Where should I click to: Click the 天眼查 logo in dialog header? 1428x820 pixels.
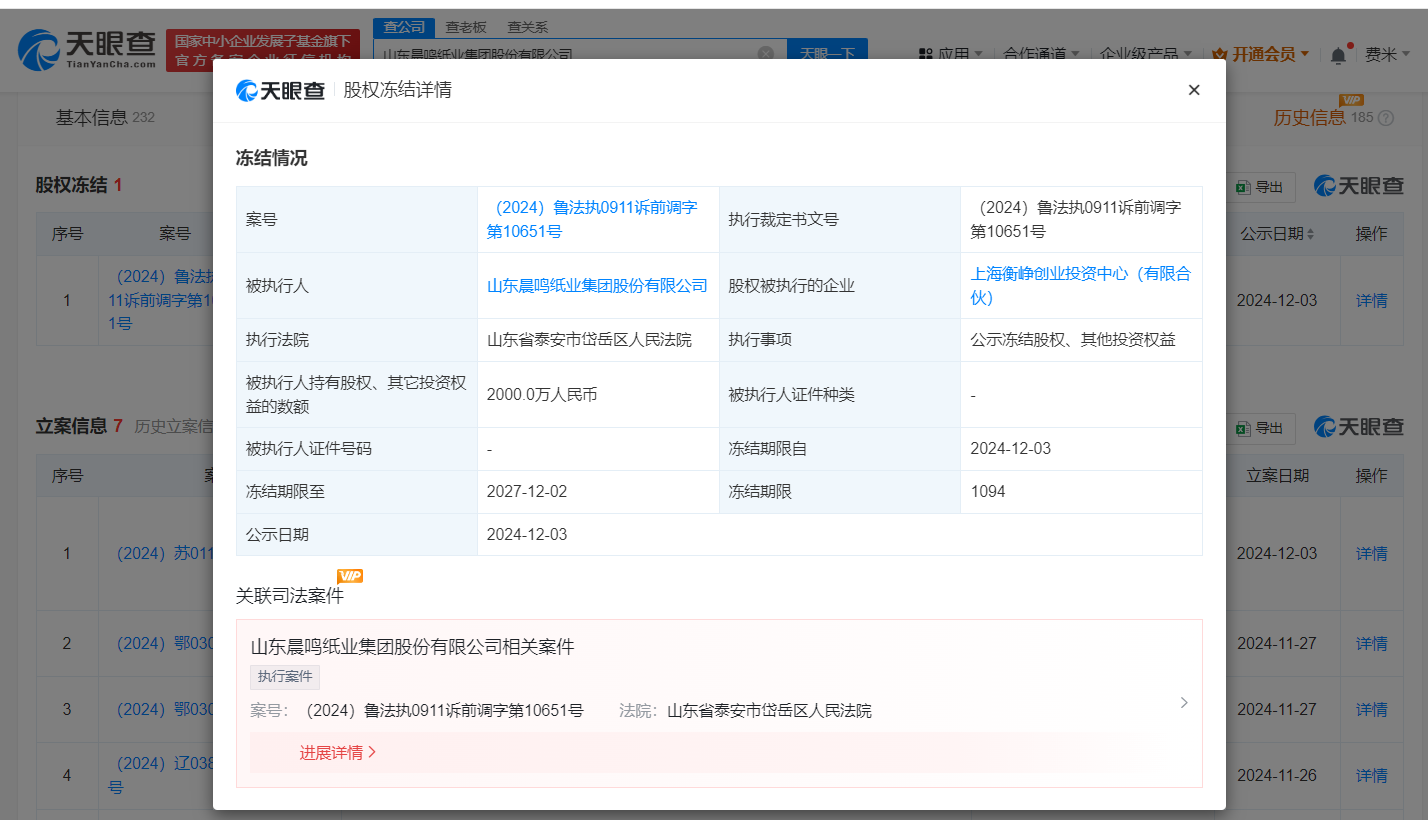pyautogui.click(x=281, y=90)
